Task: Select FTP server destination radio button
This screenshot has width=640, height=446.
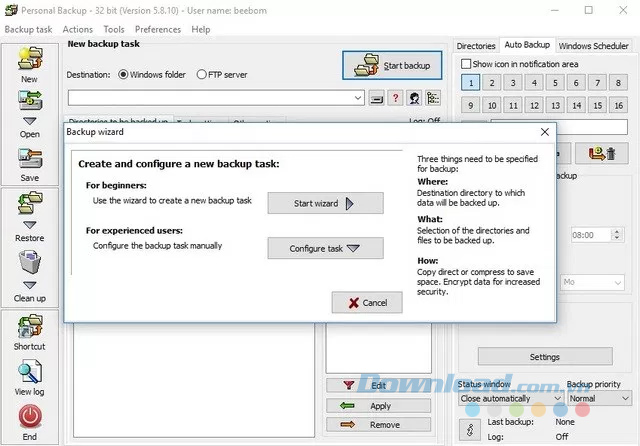Action: (x=201, y=75)
